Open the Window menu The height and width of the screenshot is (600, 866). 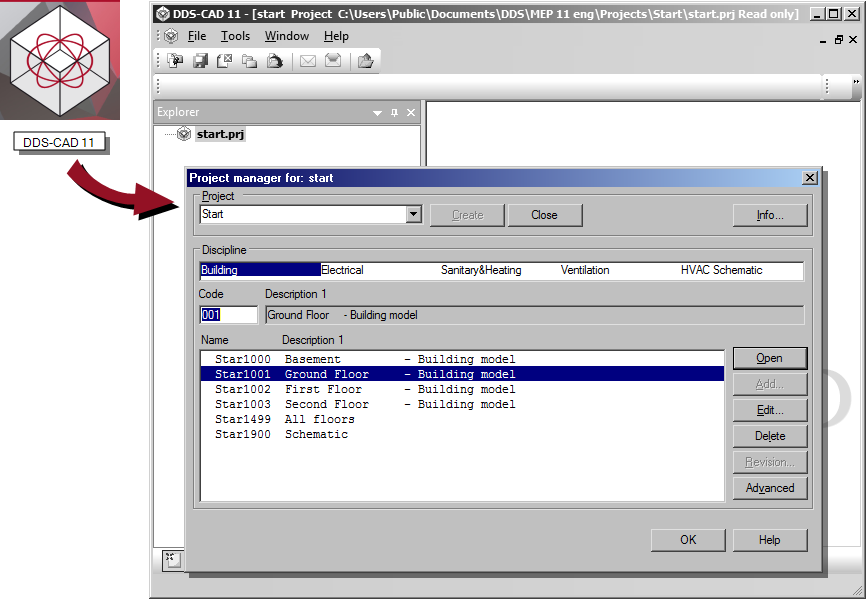pyautogui.click(x=287, y=36)
